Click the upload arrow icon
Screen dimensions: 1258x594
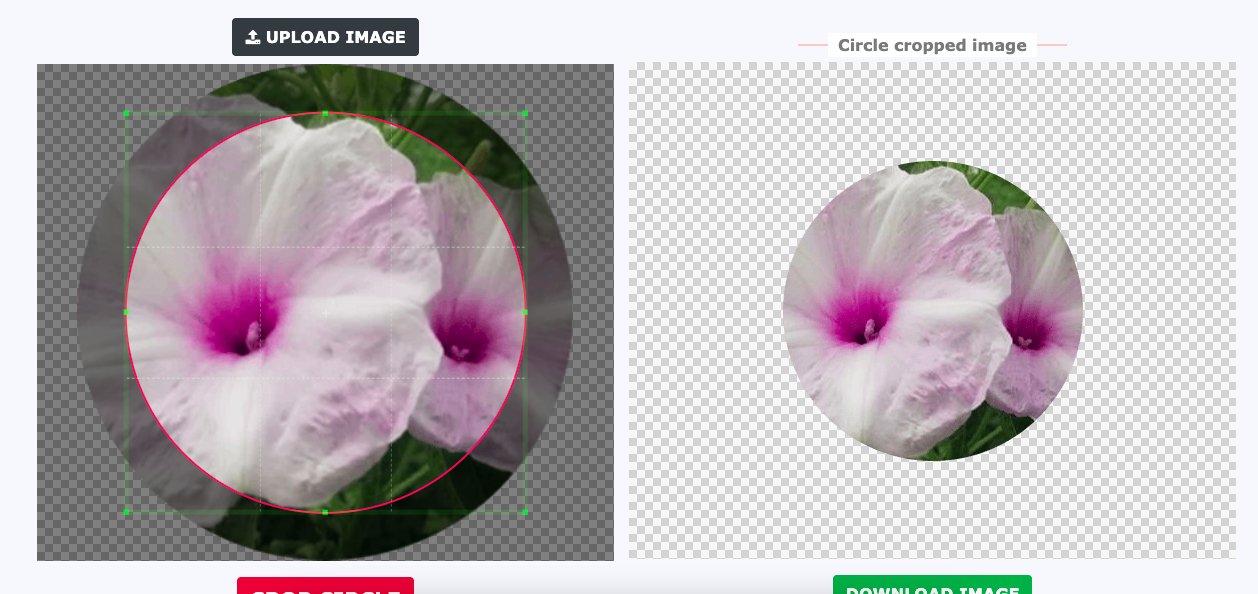pos(253,37)
